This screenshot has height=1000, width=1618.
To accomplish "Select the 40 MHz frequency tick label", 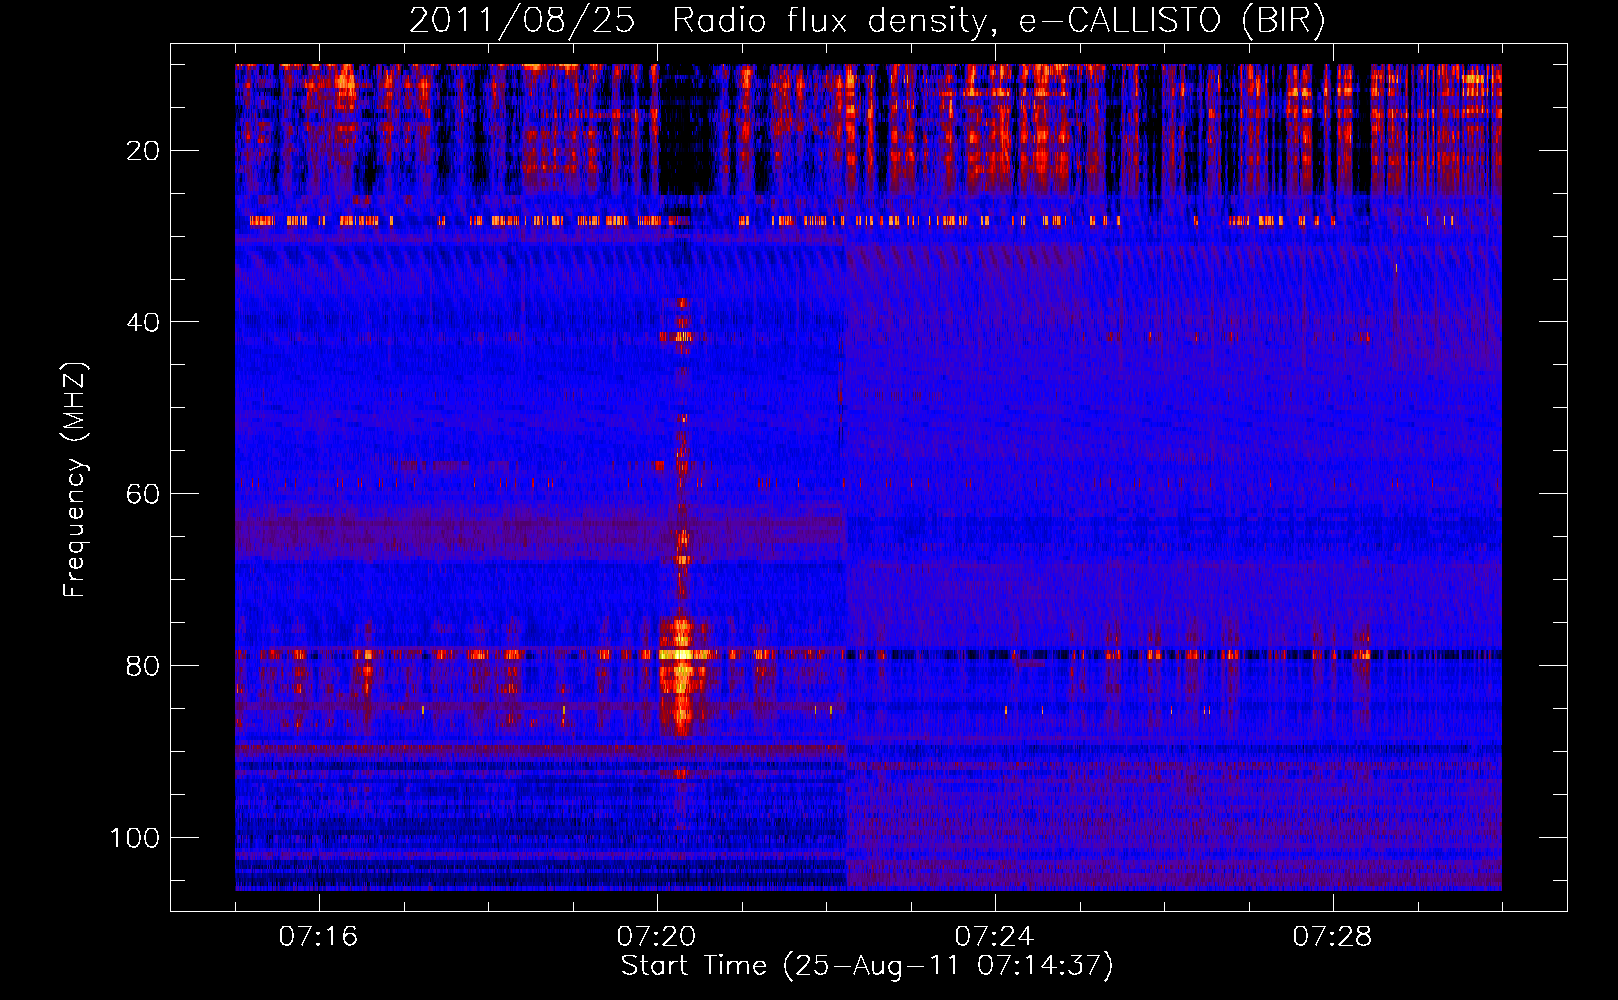I will click(144, 322).
